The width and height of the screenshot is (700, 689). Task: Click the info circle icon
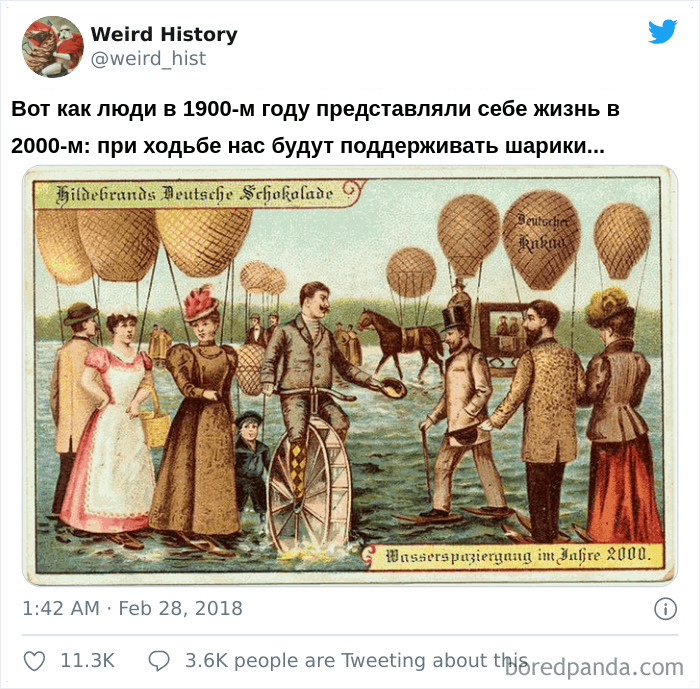click(x=665, y=609)
